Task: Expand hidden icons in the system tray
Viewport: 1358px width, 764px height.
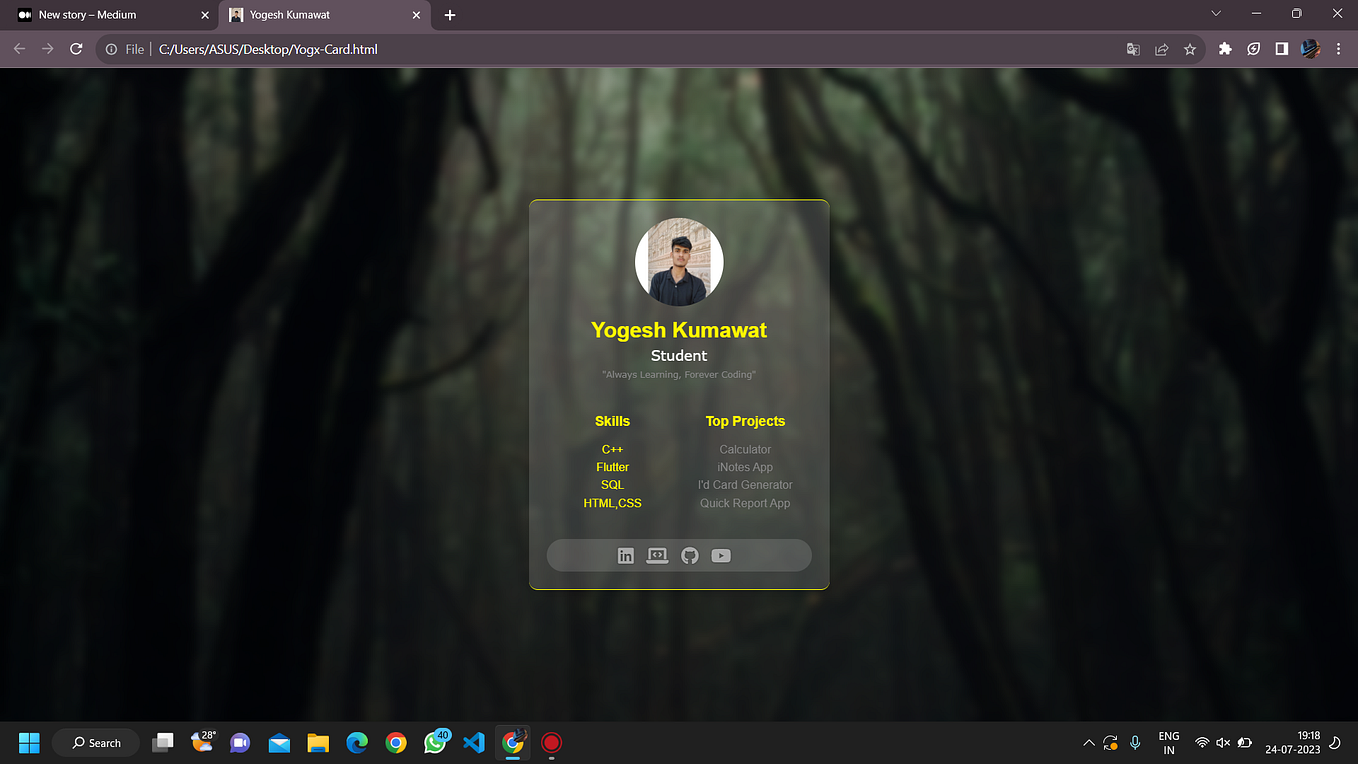Action: coord(1088,742)
